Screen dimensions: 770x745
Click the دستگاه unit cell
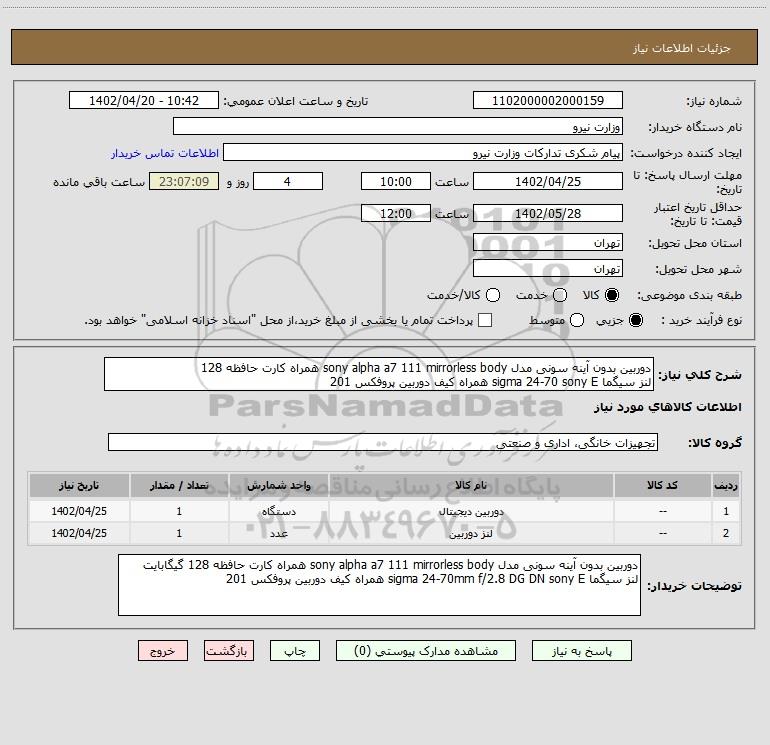pos(278,511)
